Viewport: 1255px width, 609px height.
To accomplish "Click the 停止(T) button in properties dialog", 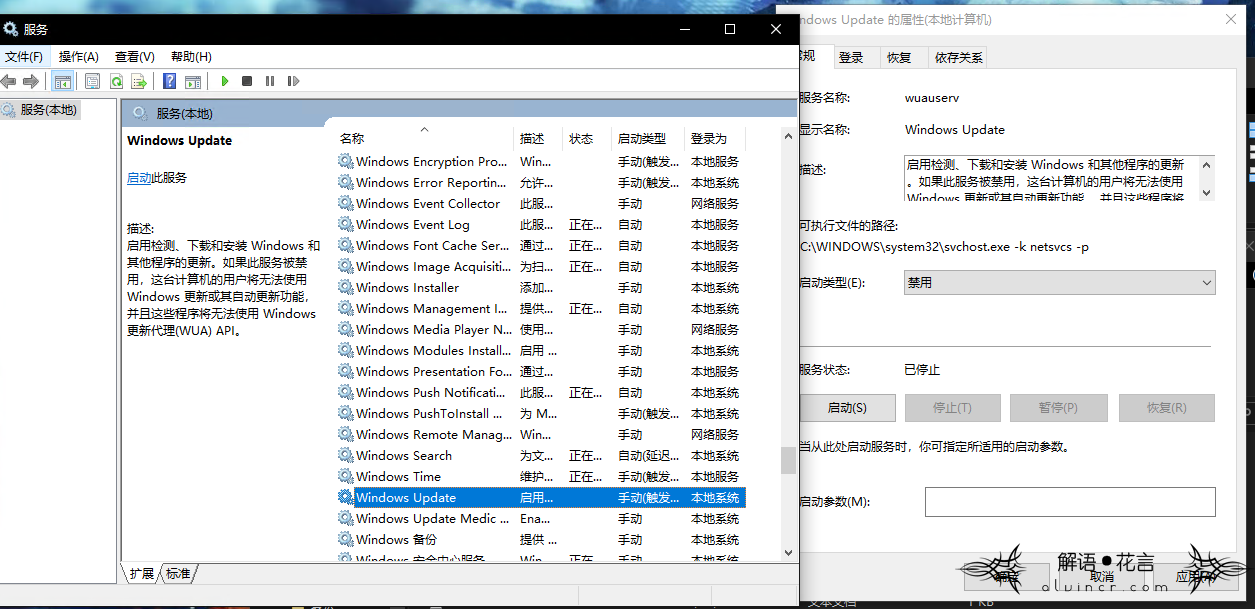I will [952, 408].
